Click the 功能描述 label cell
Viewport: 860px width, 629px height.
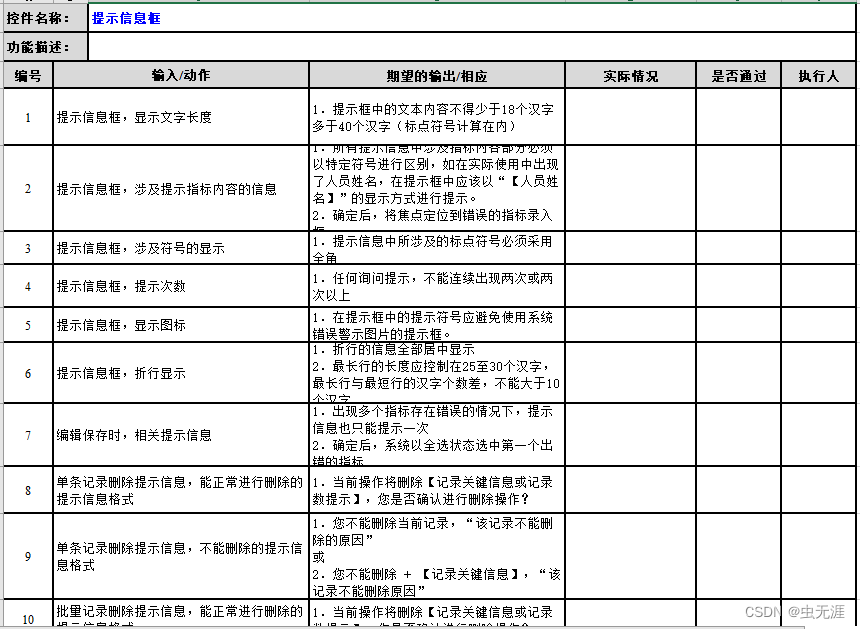point(46,47)
